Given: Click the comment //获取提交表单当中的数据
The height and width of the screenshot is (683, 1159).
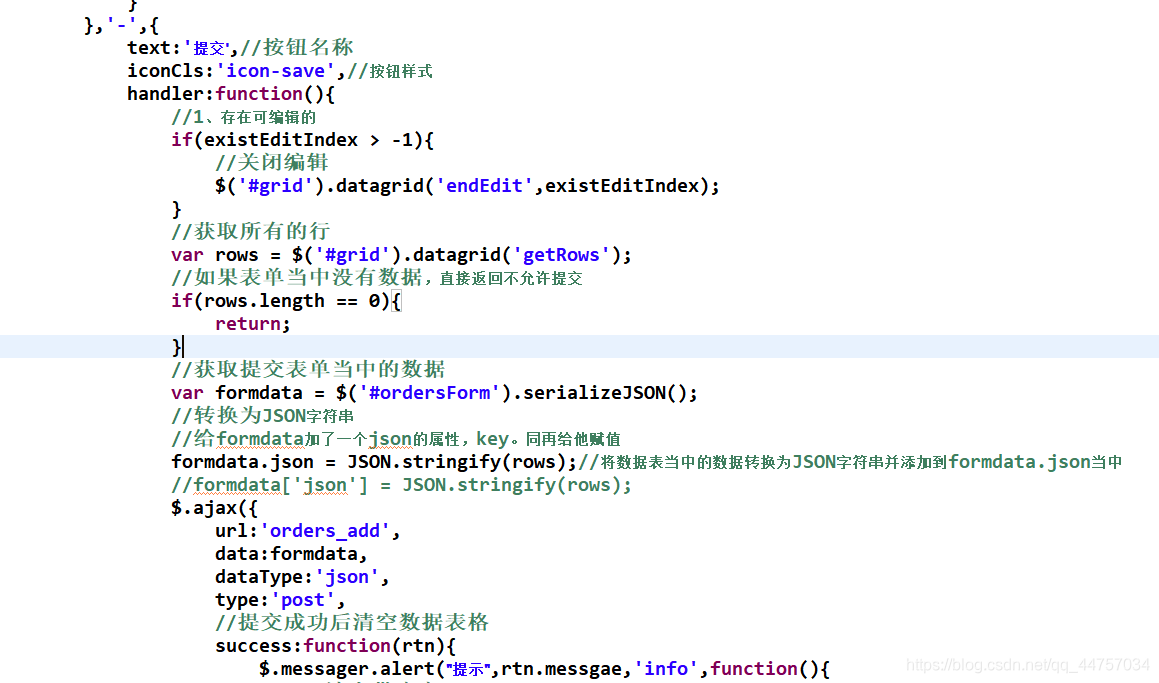Looking at the screenshot, I should [x=308, y=370].
